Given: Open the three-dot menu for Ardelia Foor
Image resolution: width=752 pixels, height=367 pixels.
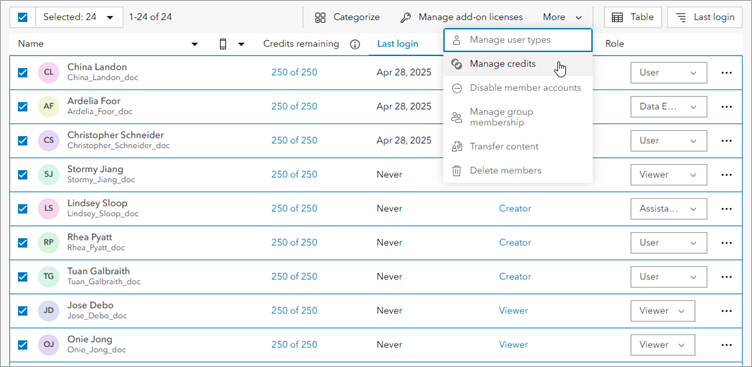Looking at the screenshot, I should 727,107.
